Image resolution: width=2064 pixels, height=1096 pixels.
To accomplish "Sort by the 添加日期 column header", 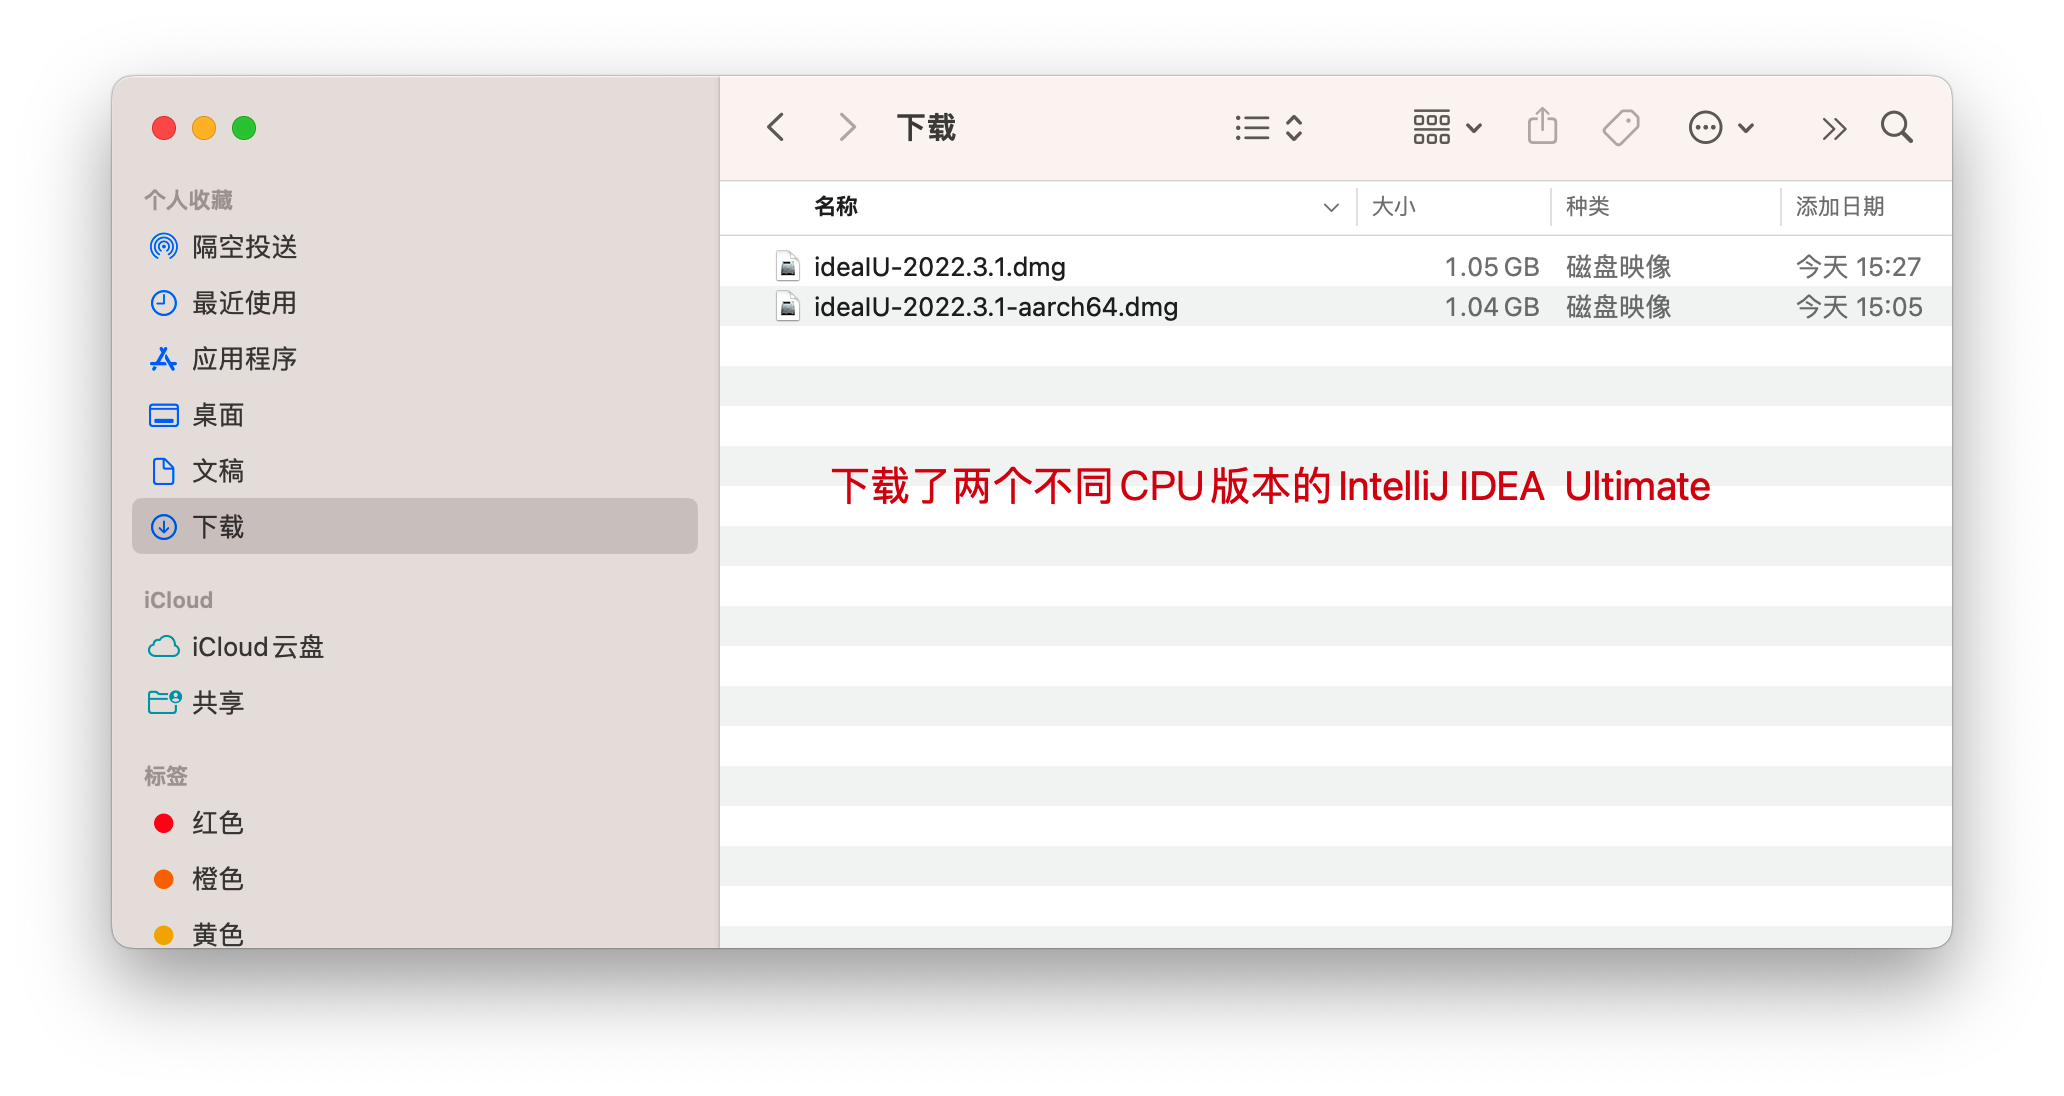I will [1839, 206].
